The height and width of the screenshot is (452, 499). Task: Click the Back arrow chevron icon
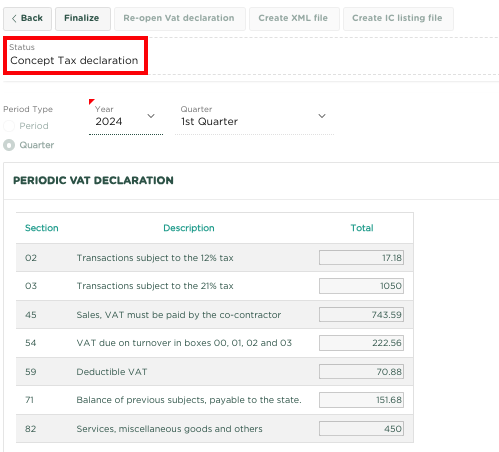pos(14,18)
